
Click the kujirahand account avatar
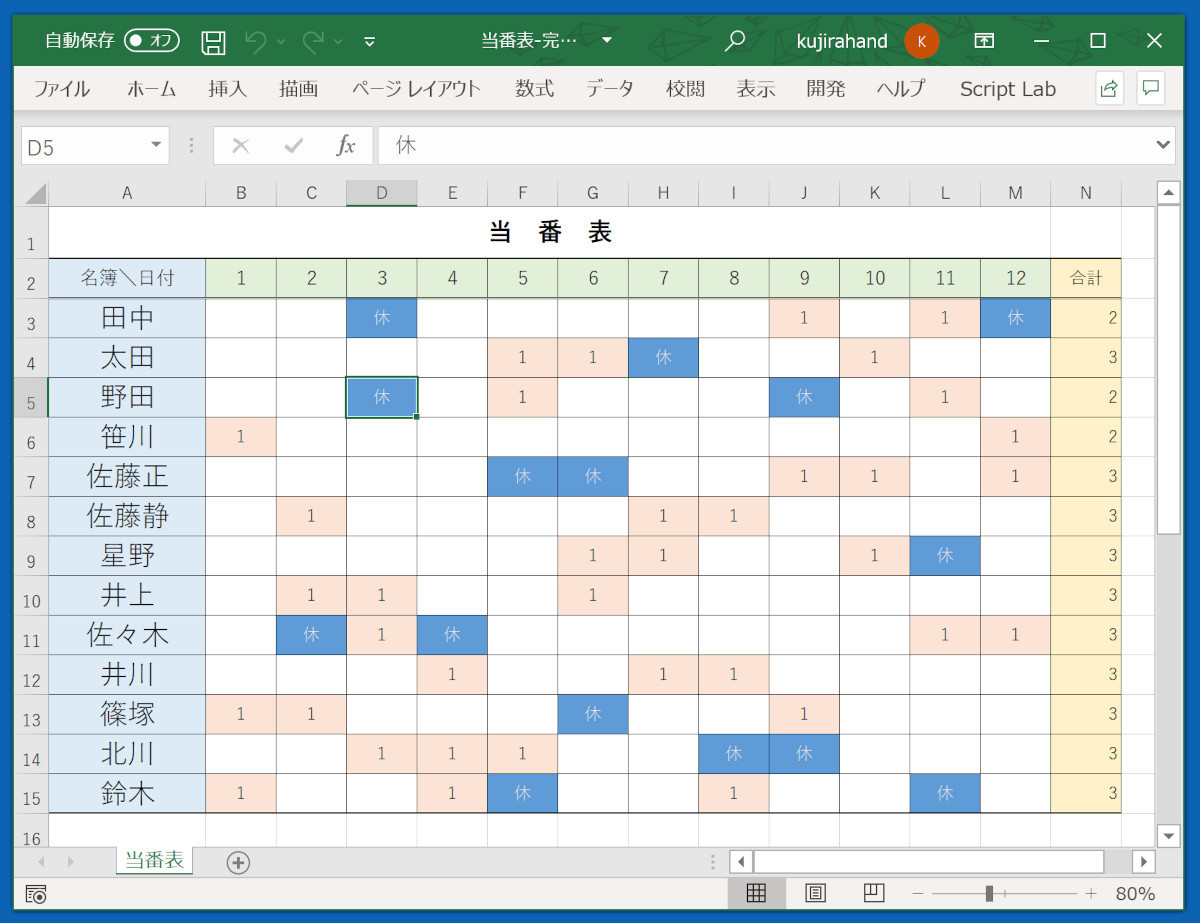point(921,41)
